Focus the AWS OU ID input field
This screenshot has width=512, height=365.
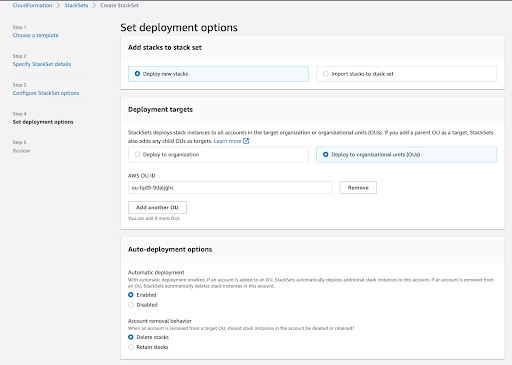point(230,188)
